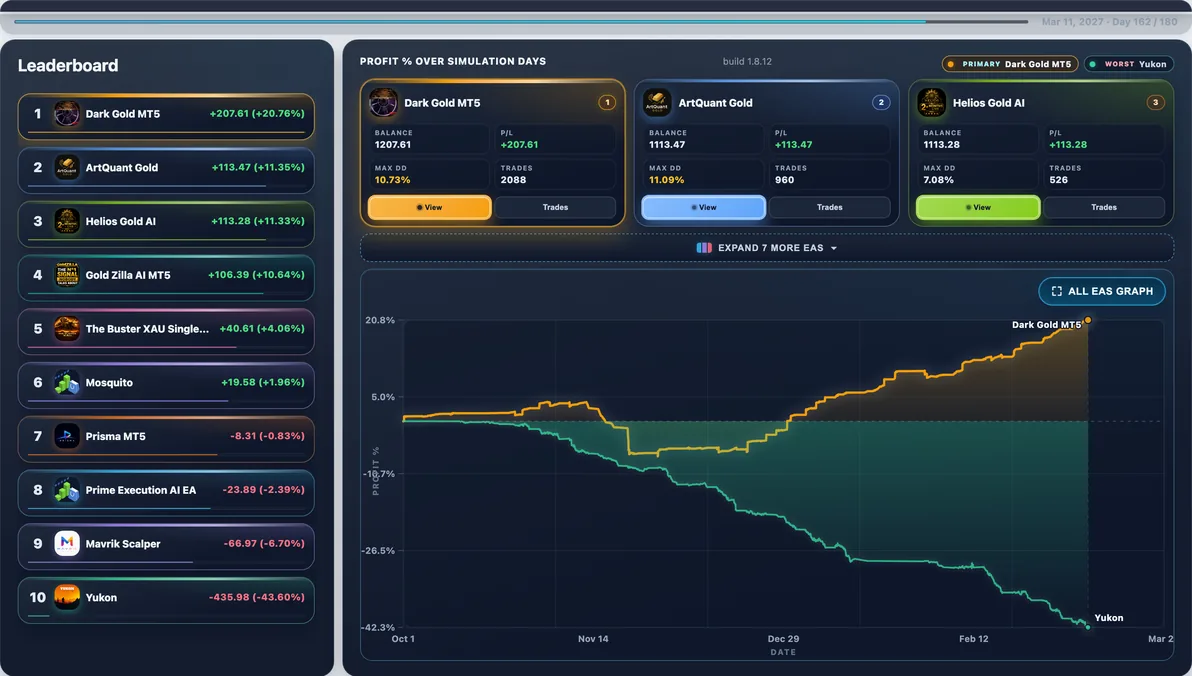Click the Prisma MT5 avatar icon

[x=67, y=436]
